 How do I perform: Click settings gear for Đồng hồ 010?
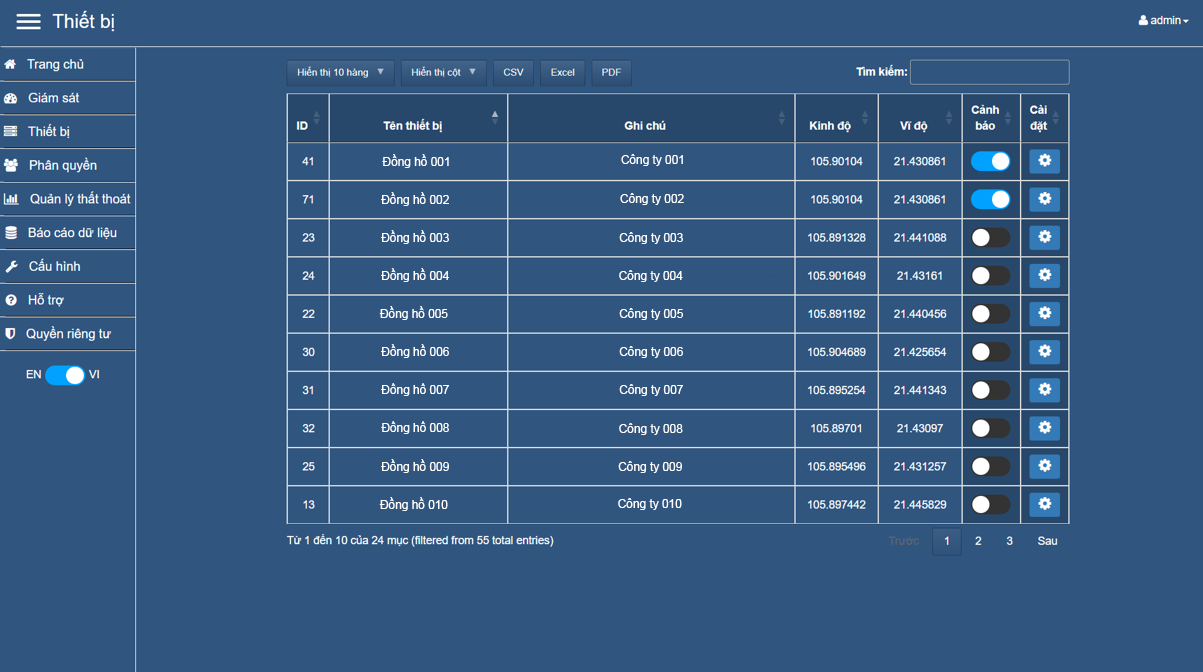(x=1044, y=504)
